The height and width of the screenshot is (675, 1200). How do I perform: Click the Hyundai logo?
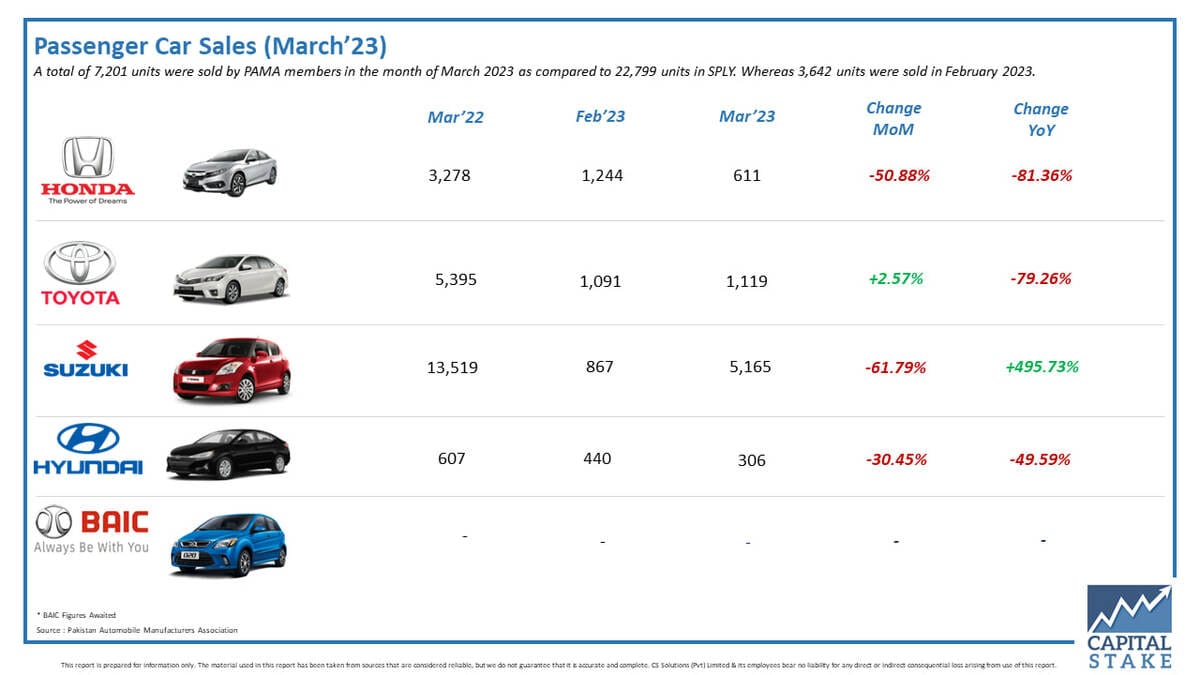88,450
